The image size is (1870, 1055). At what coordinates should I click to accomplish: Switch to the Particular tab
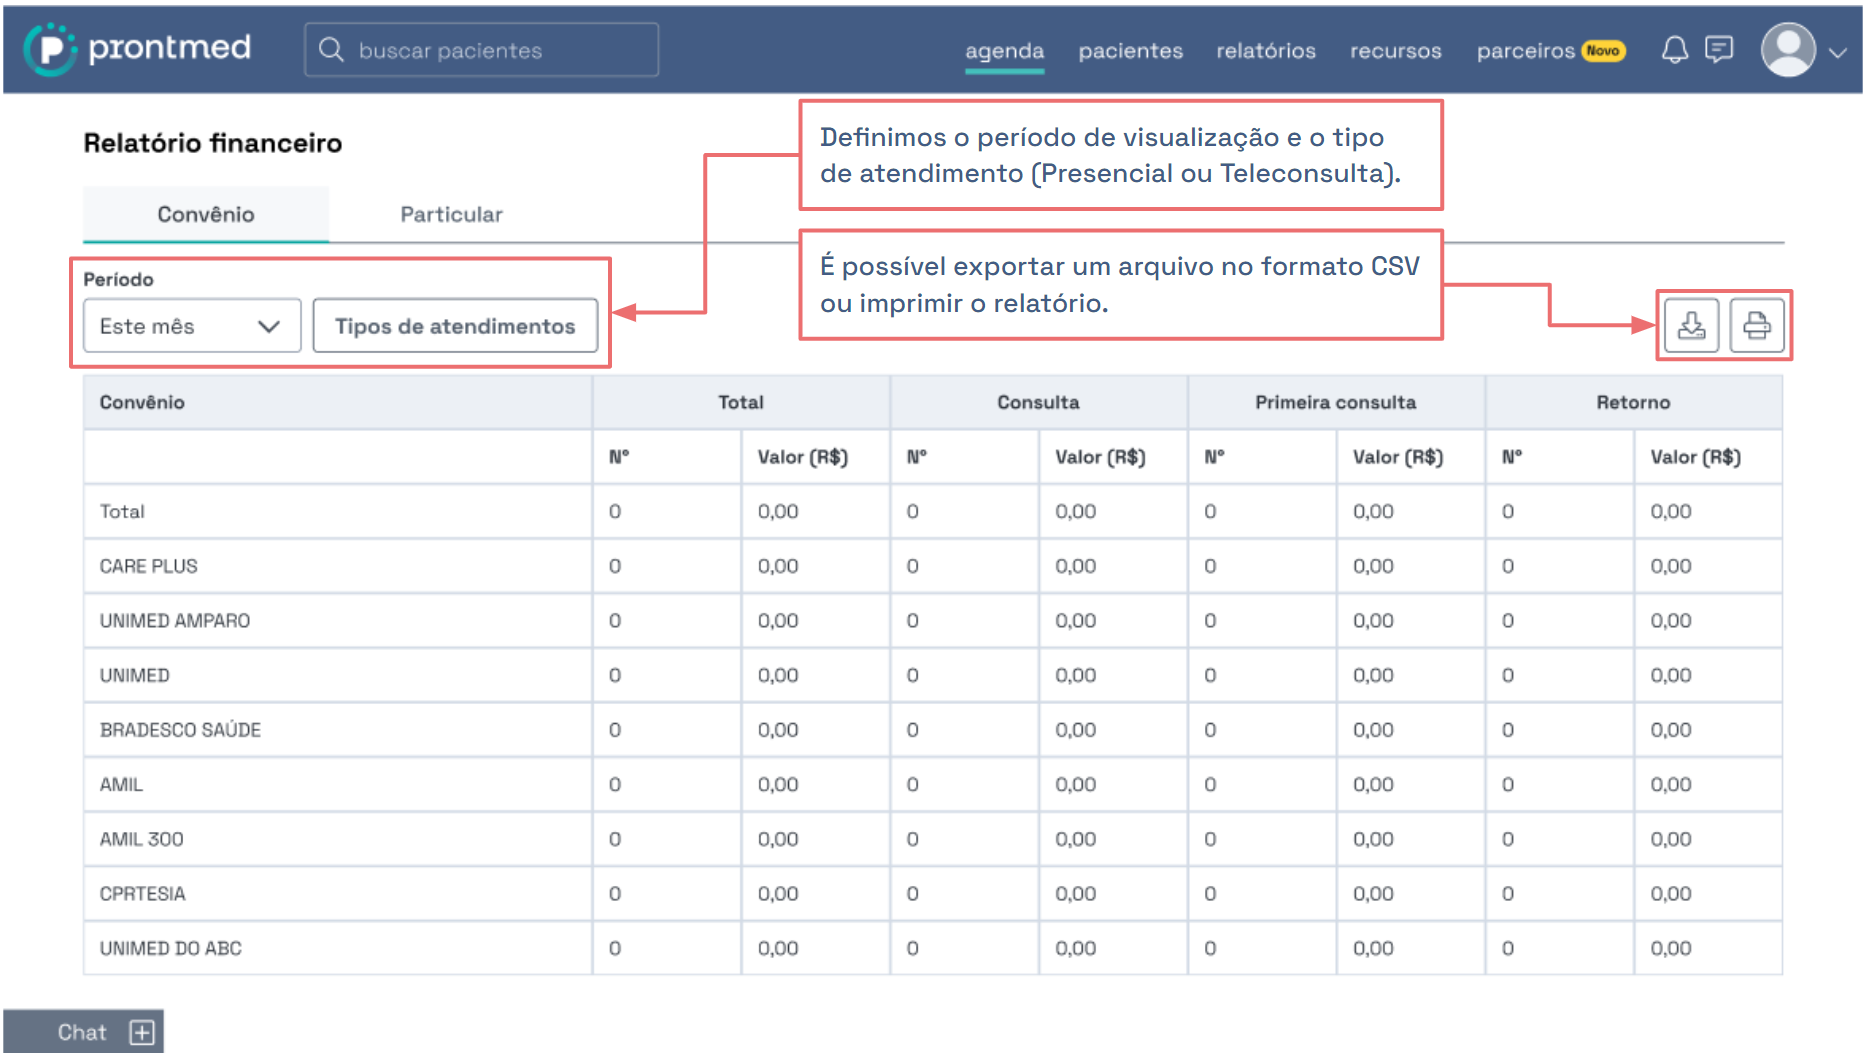451,214
